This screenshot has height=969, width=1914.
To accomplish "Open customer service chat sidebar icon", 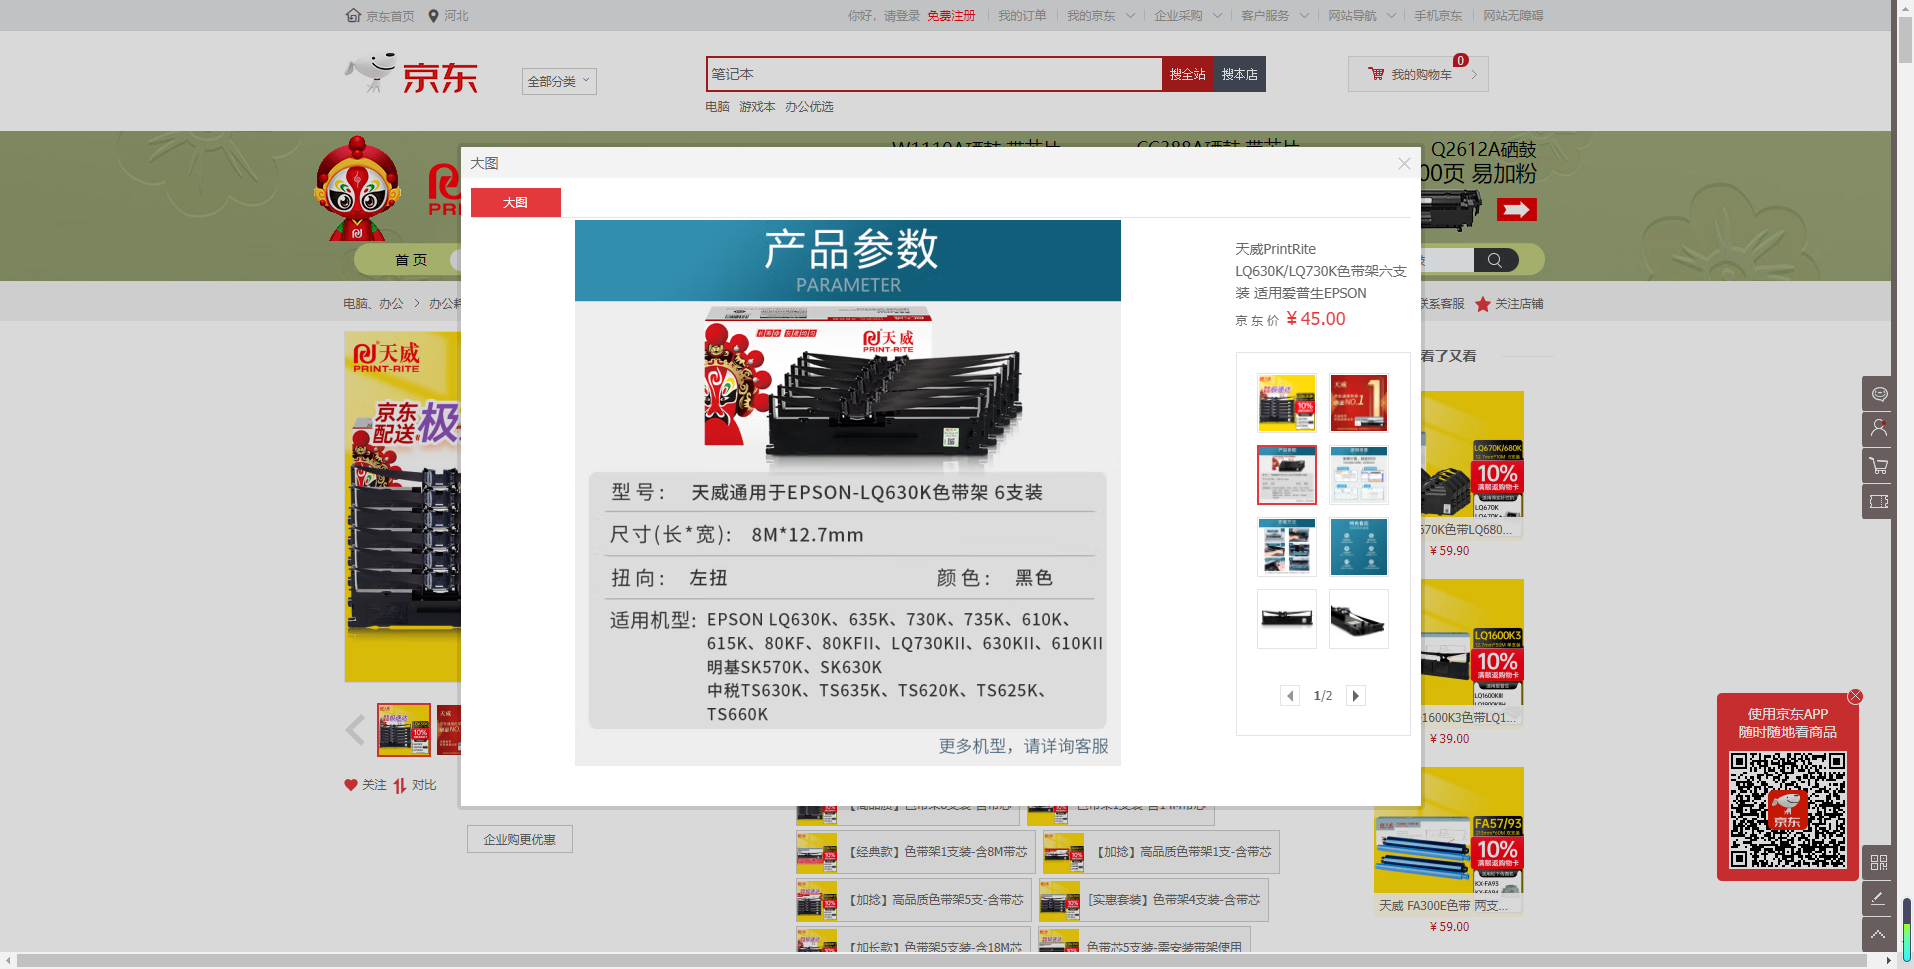I will pyautogui.click(x=1879, y=393).
